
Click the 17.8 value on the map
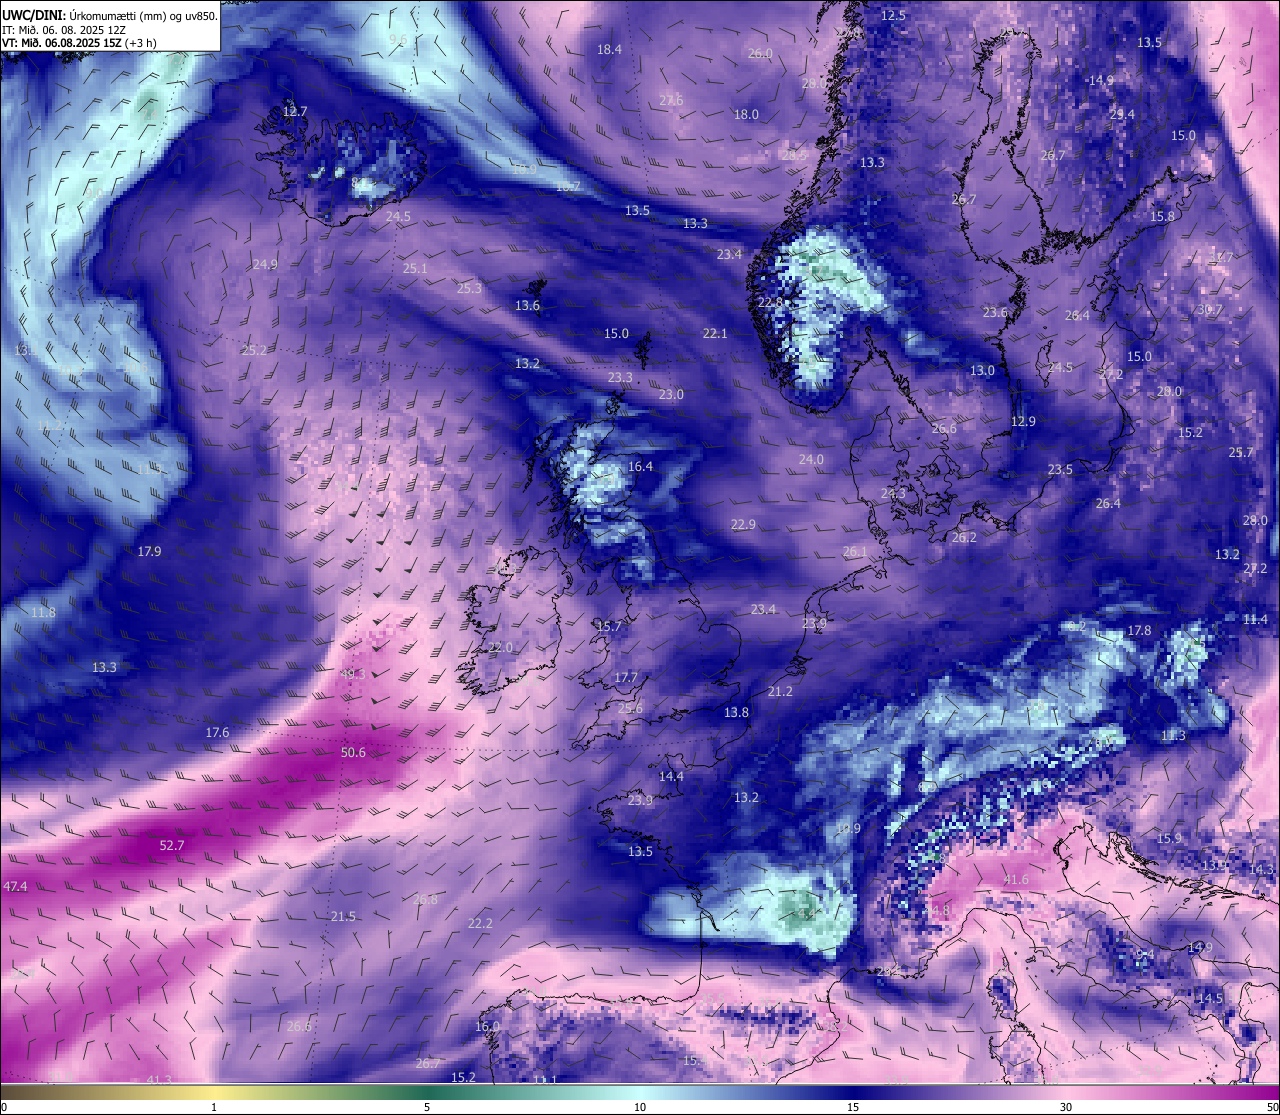(x=1139, y=631)
